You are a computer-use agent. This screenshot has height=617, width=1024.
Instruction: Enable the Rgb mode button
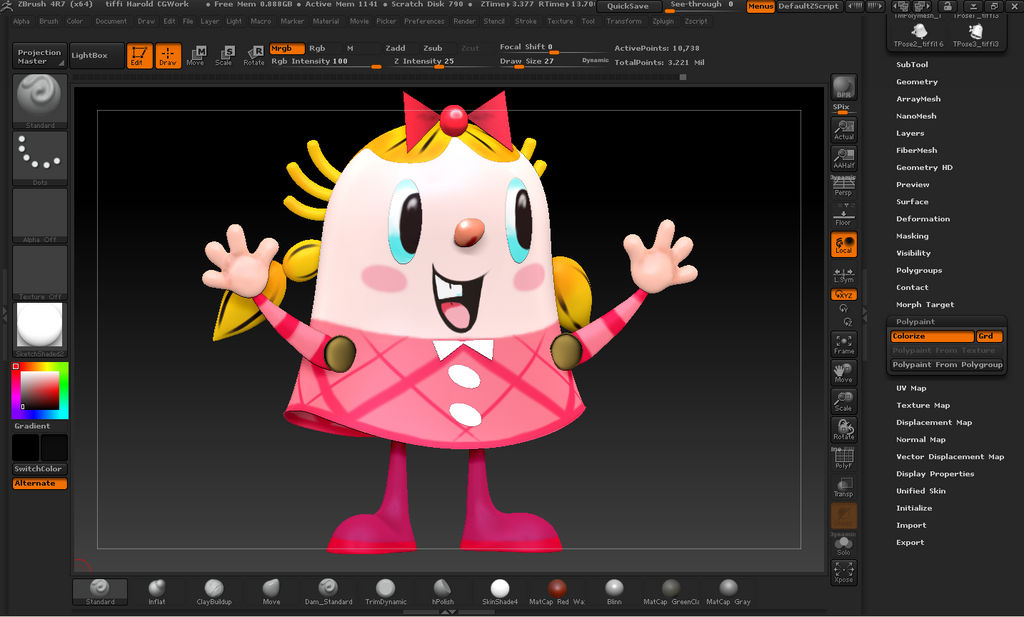[x=317, y=48]
